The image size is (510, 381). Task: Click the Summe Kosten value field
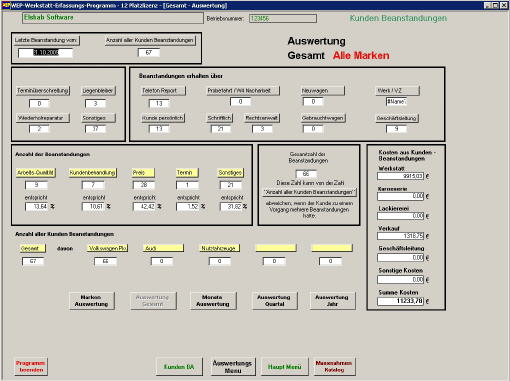pyautogui.click(x=400, y=301)
